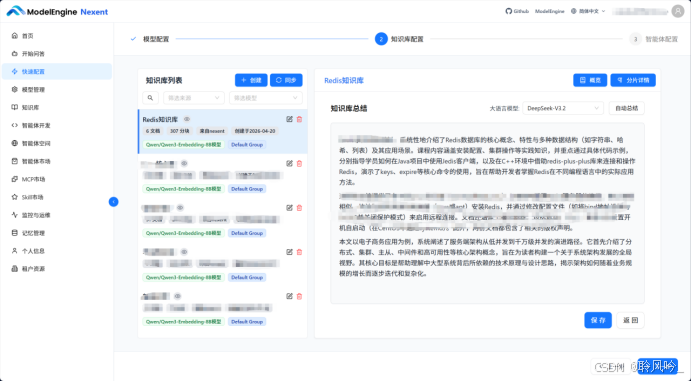This screenshot has width=692, height=381.
Task: Toggle eye icon on the third knowledge base card
Action: coord(180,207)
